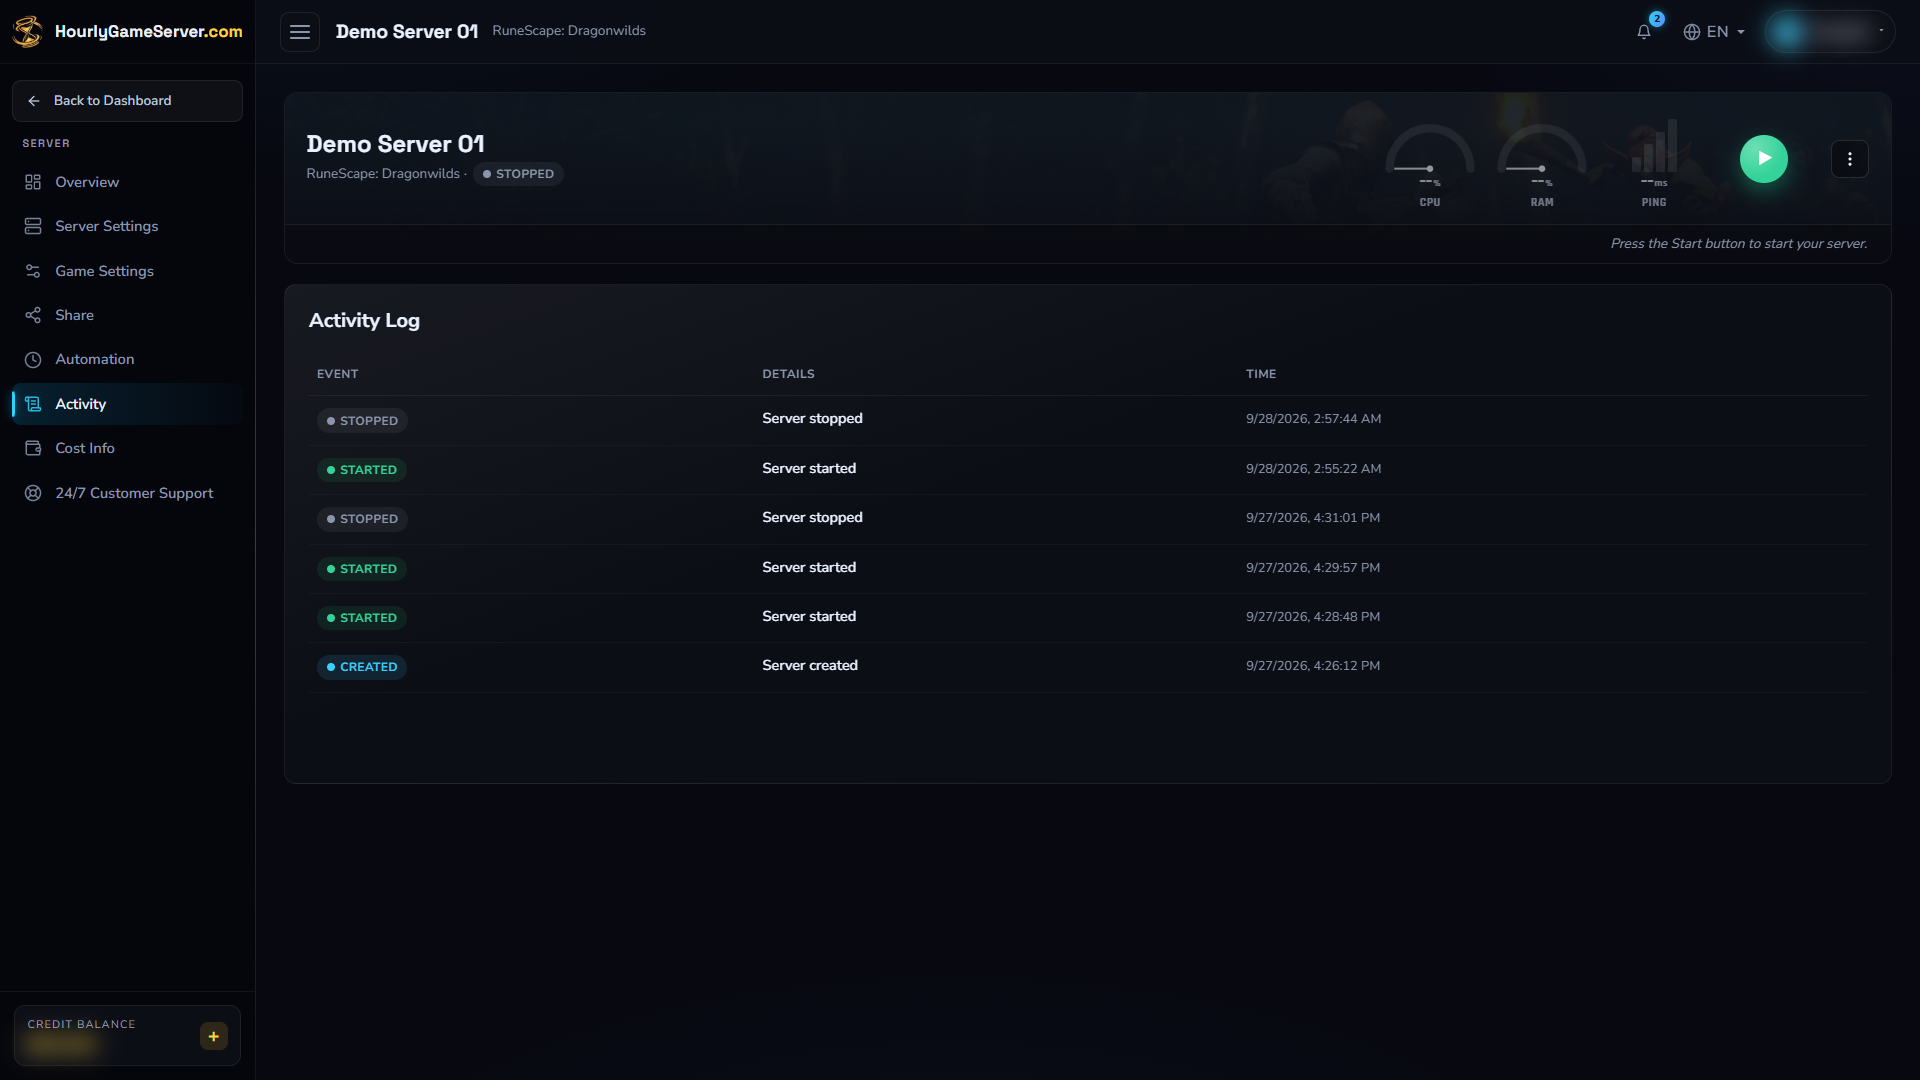Click STARTED badge at 2:55:22 AM row
This screenshot has height=1080, width=1920.
coord(362,470)
